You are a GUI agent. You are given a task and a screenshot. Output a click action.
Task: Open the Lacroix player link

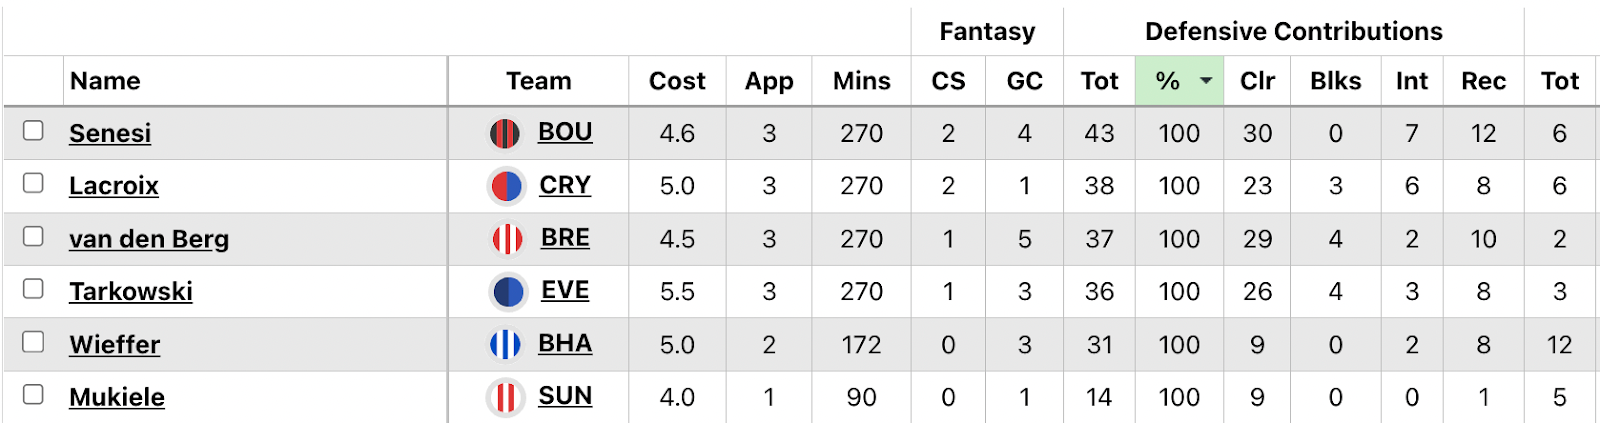point(114,186)
